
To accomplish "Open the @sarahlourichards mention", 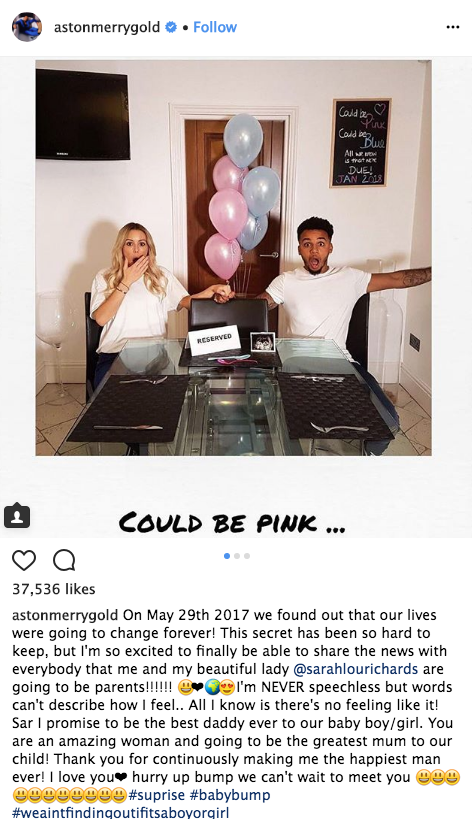I will 356,669.
